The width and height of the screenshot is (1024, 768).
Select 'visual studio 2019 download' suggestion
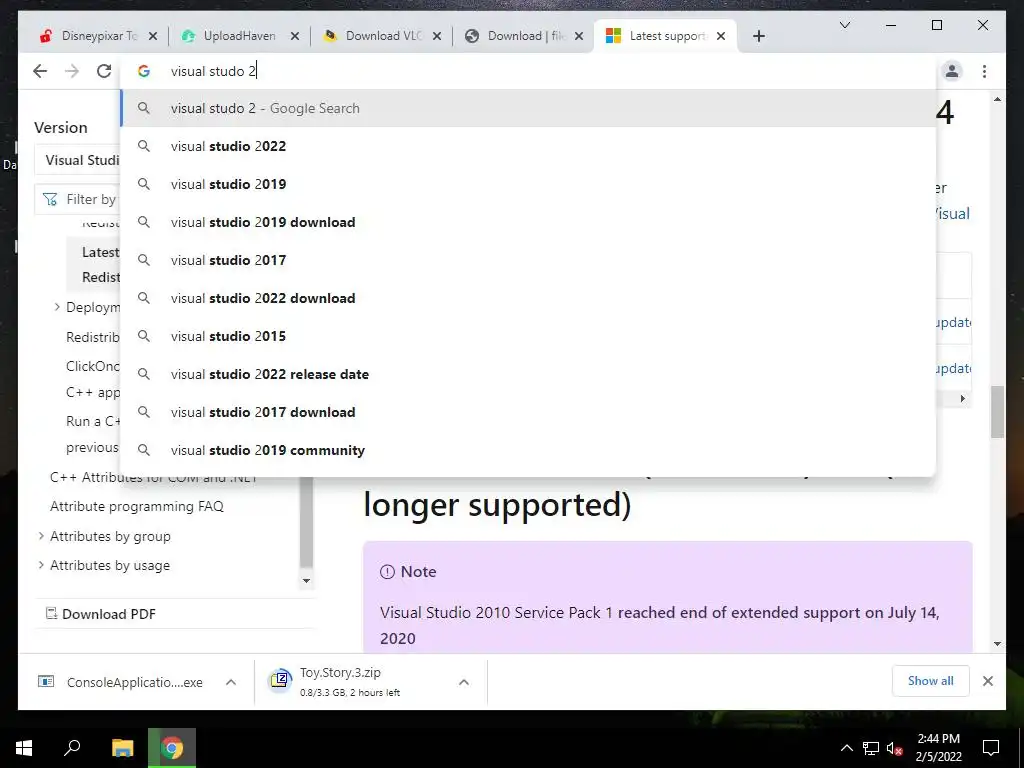click(528, 222)
